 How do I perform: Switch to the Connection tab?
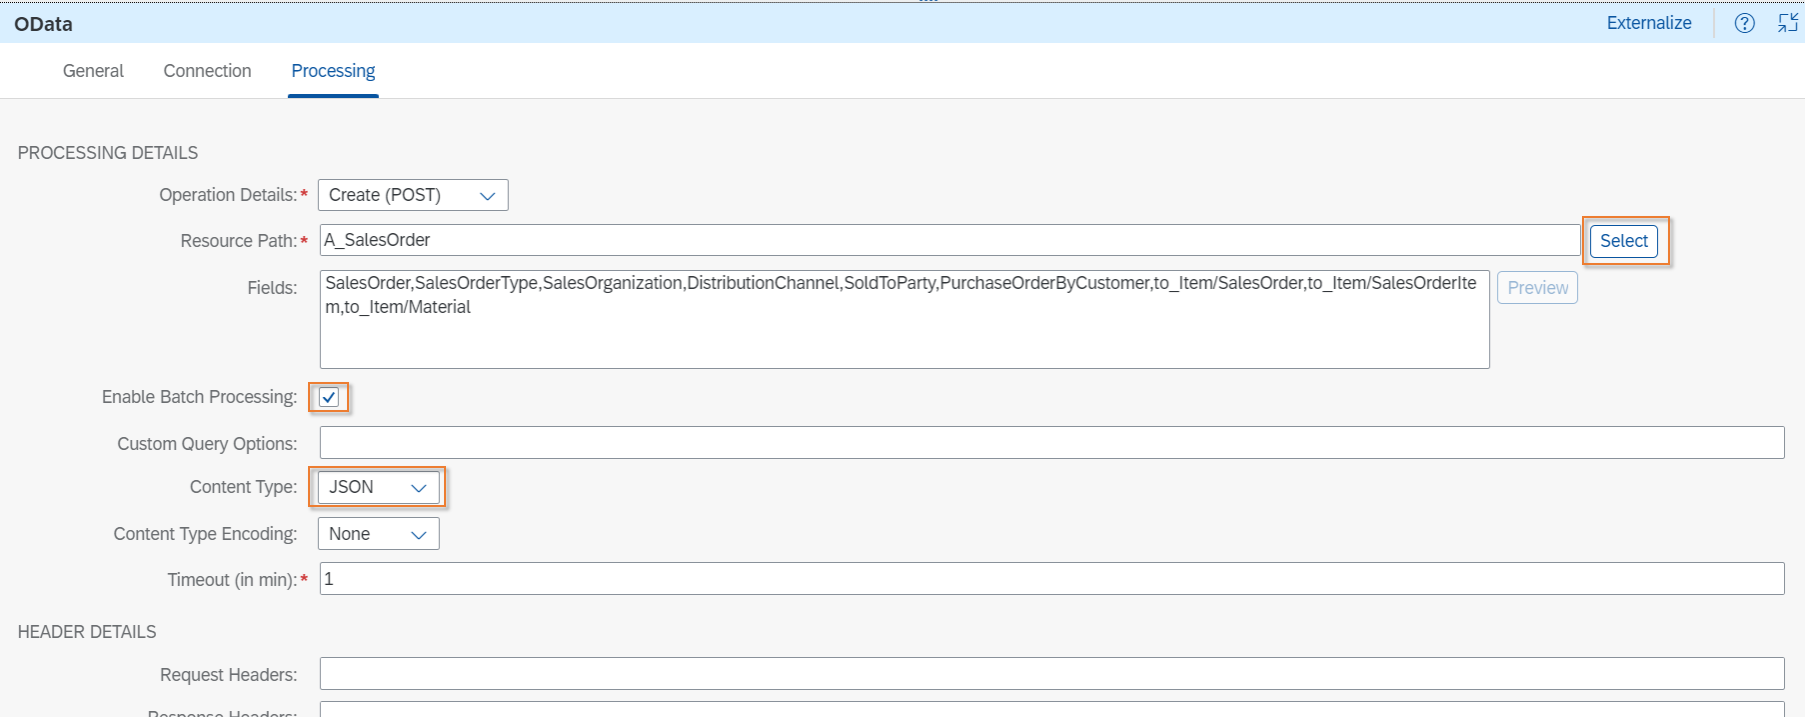(207, 71)
